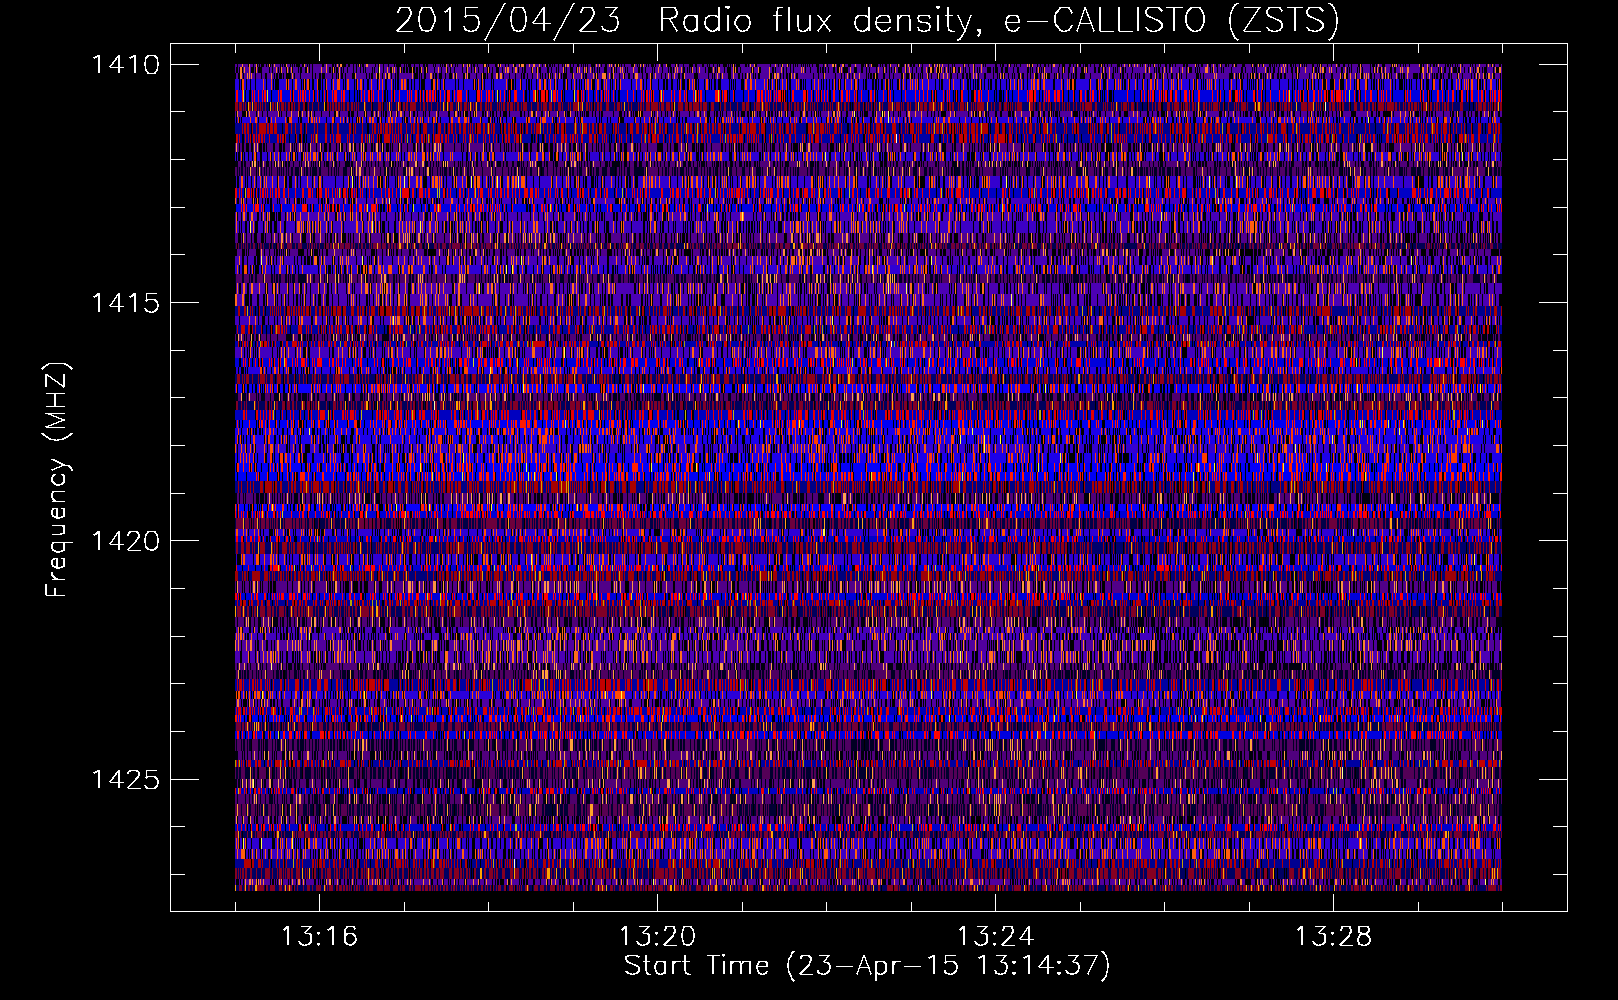Image resolution: width=1618 pixels, height=1000 pixels.
Task: Click the 'Frequency (MHZ)' y-axis title
Action: click(58, 480)
